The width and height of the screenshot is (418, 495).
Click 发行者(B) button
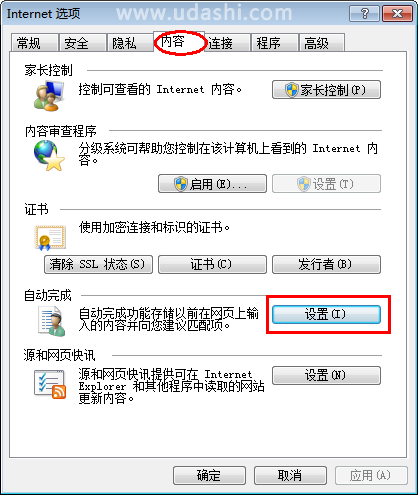pyautogui.click(x=326, y=264)
